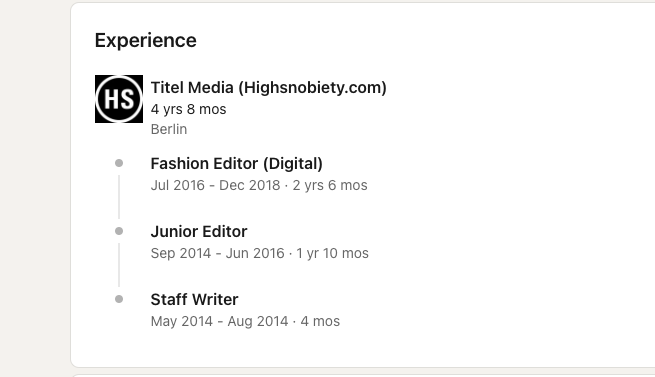The width and height of the screenshot is (655, 377).
Task: Open the Highsnobiety HS company logo
Action: [119, 99]
